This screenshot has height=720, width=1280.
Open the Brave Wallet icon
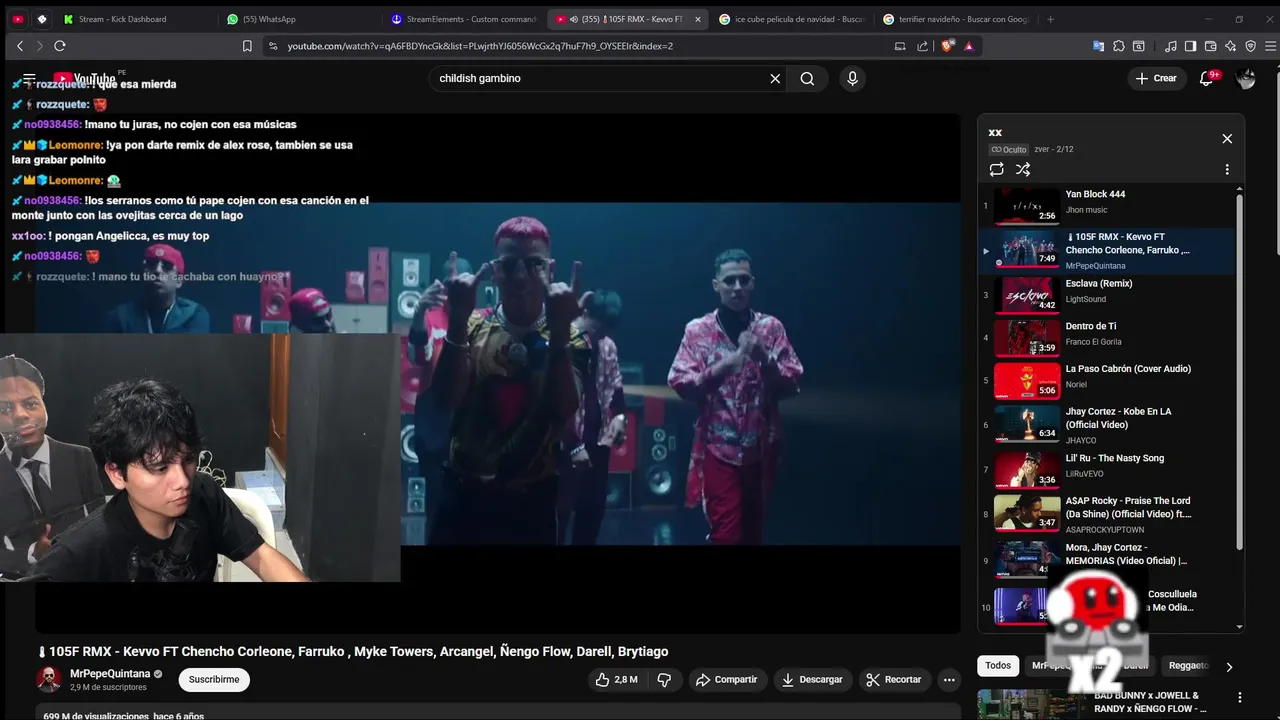(x=1210, y=46)
